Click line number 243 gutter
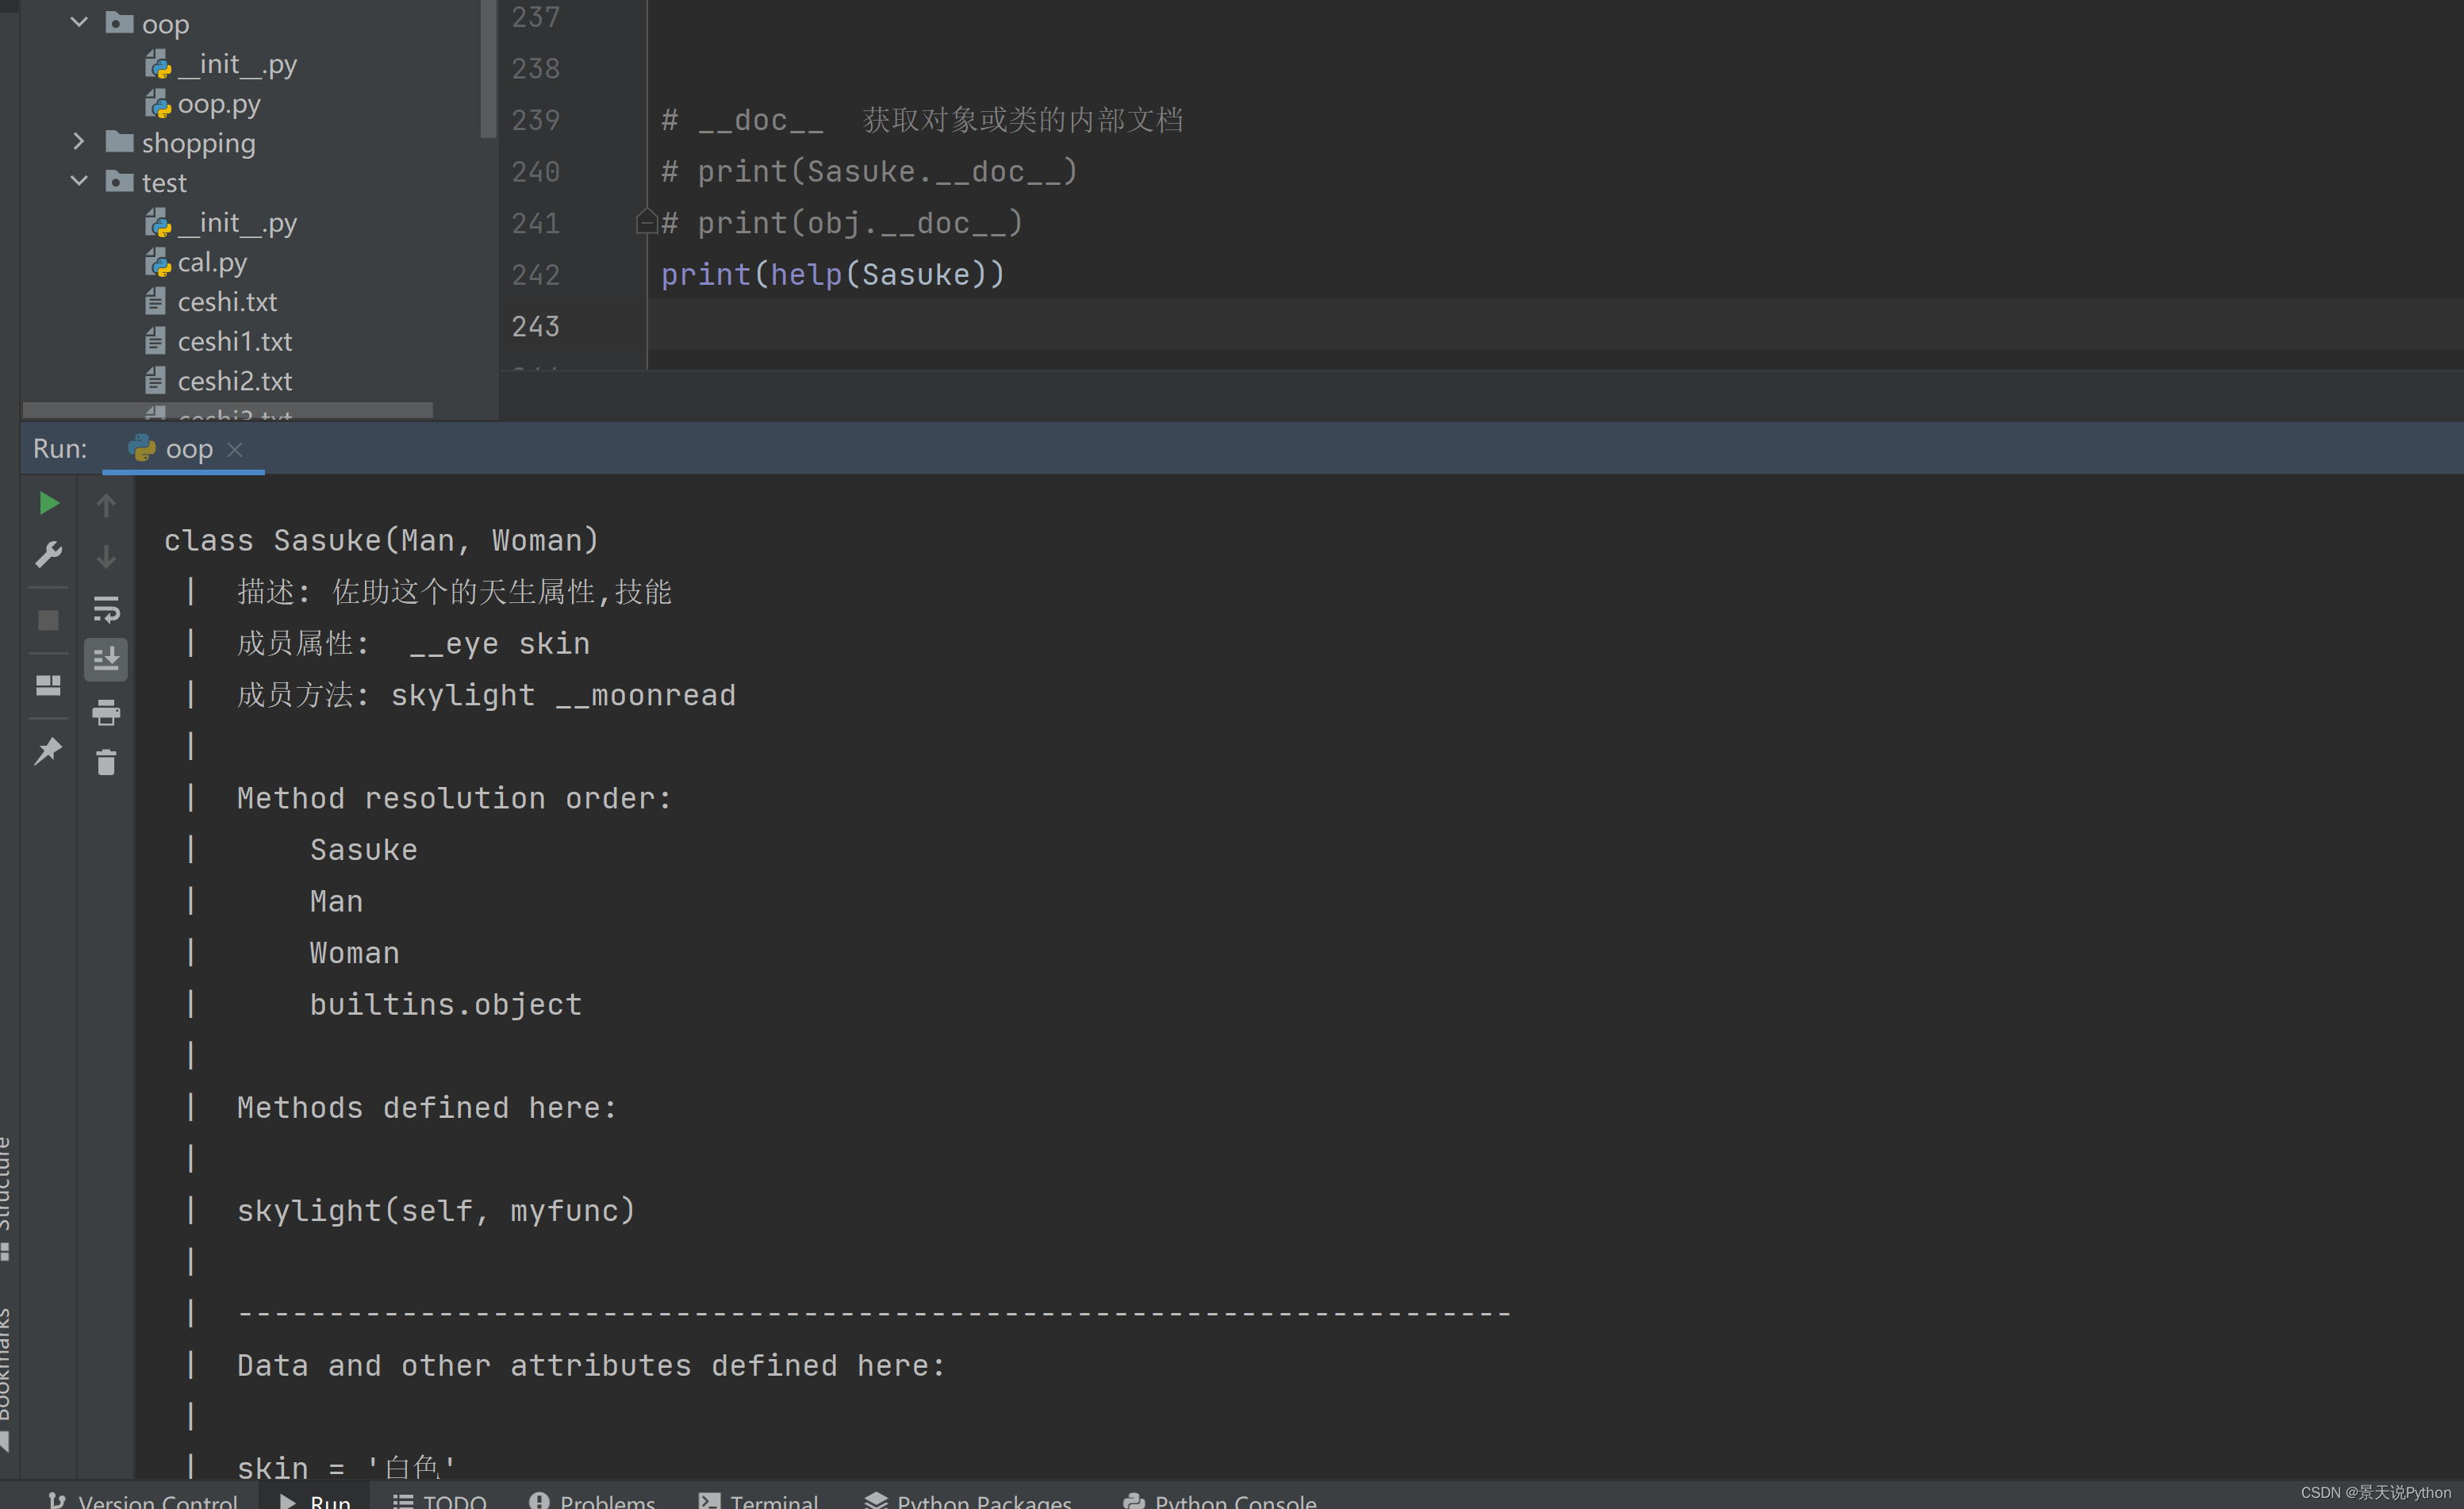2464x1509 pixels. point(536,326)
